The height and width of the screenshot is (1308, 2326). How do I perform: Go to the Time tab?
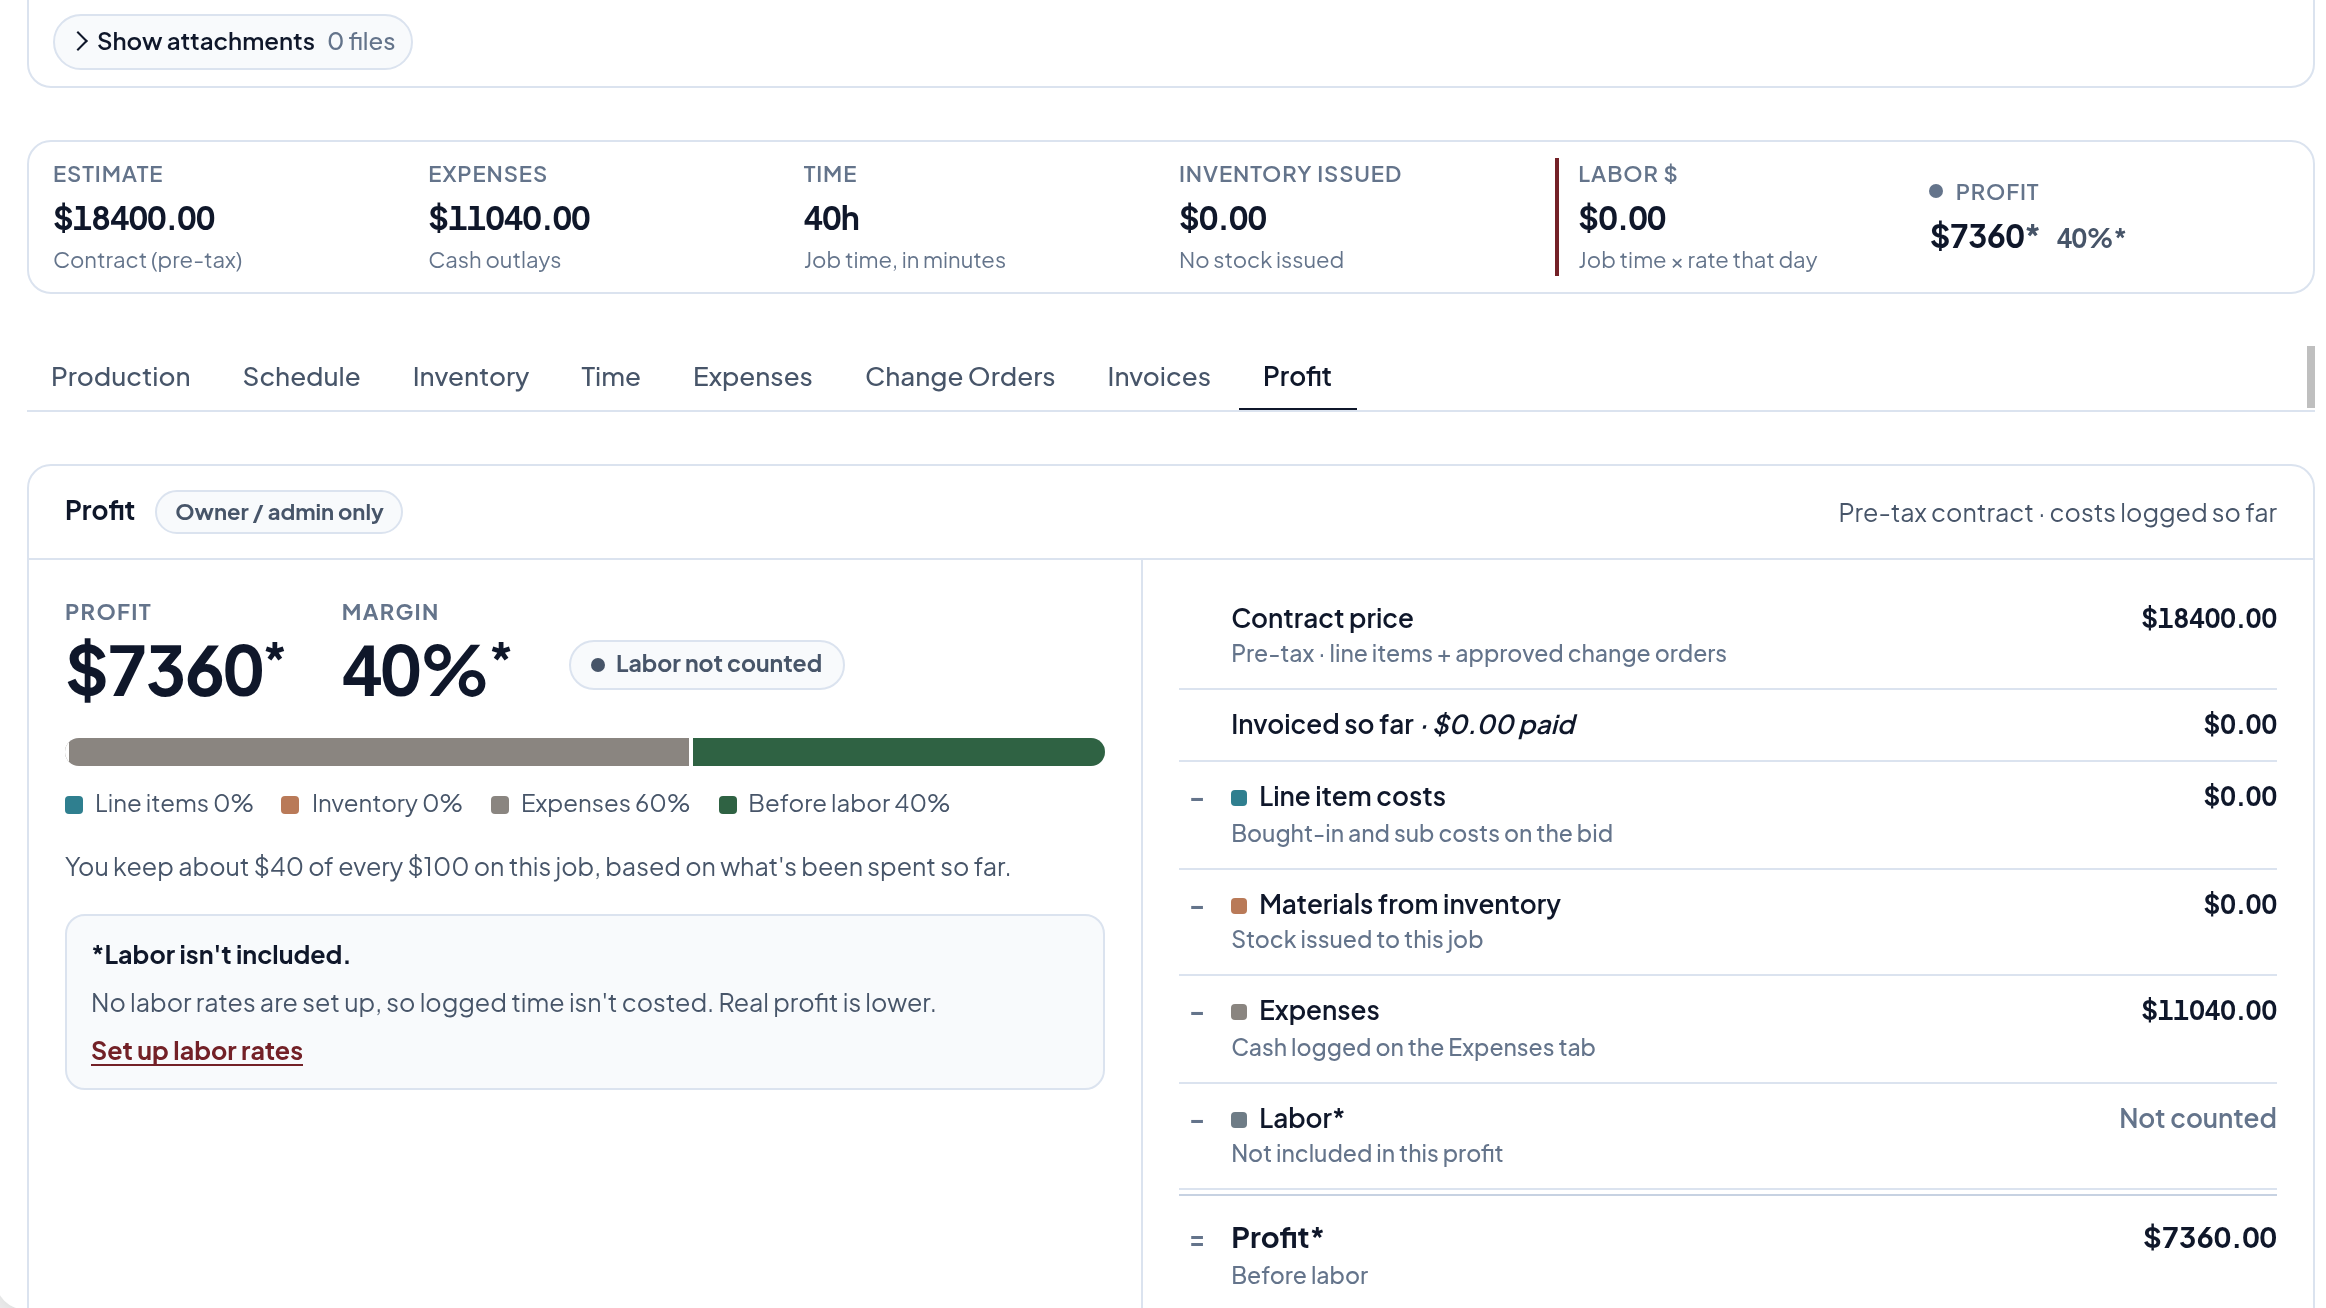click(x=610, y=377)
